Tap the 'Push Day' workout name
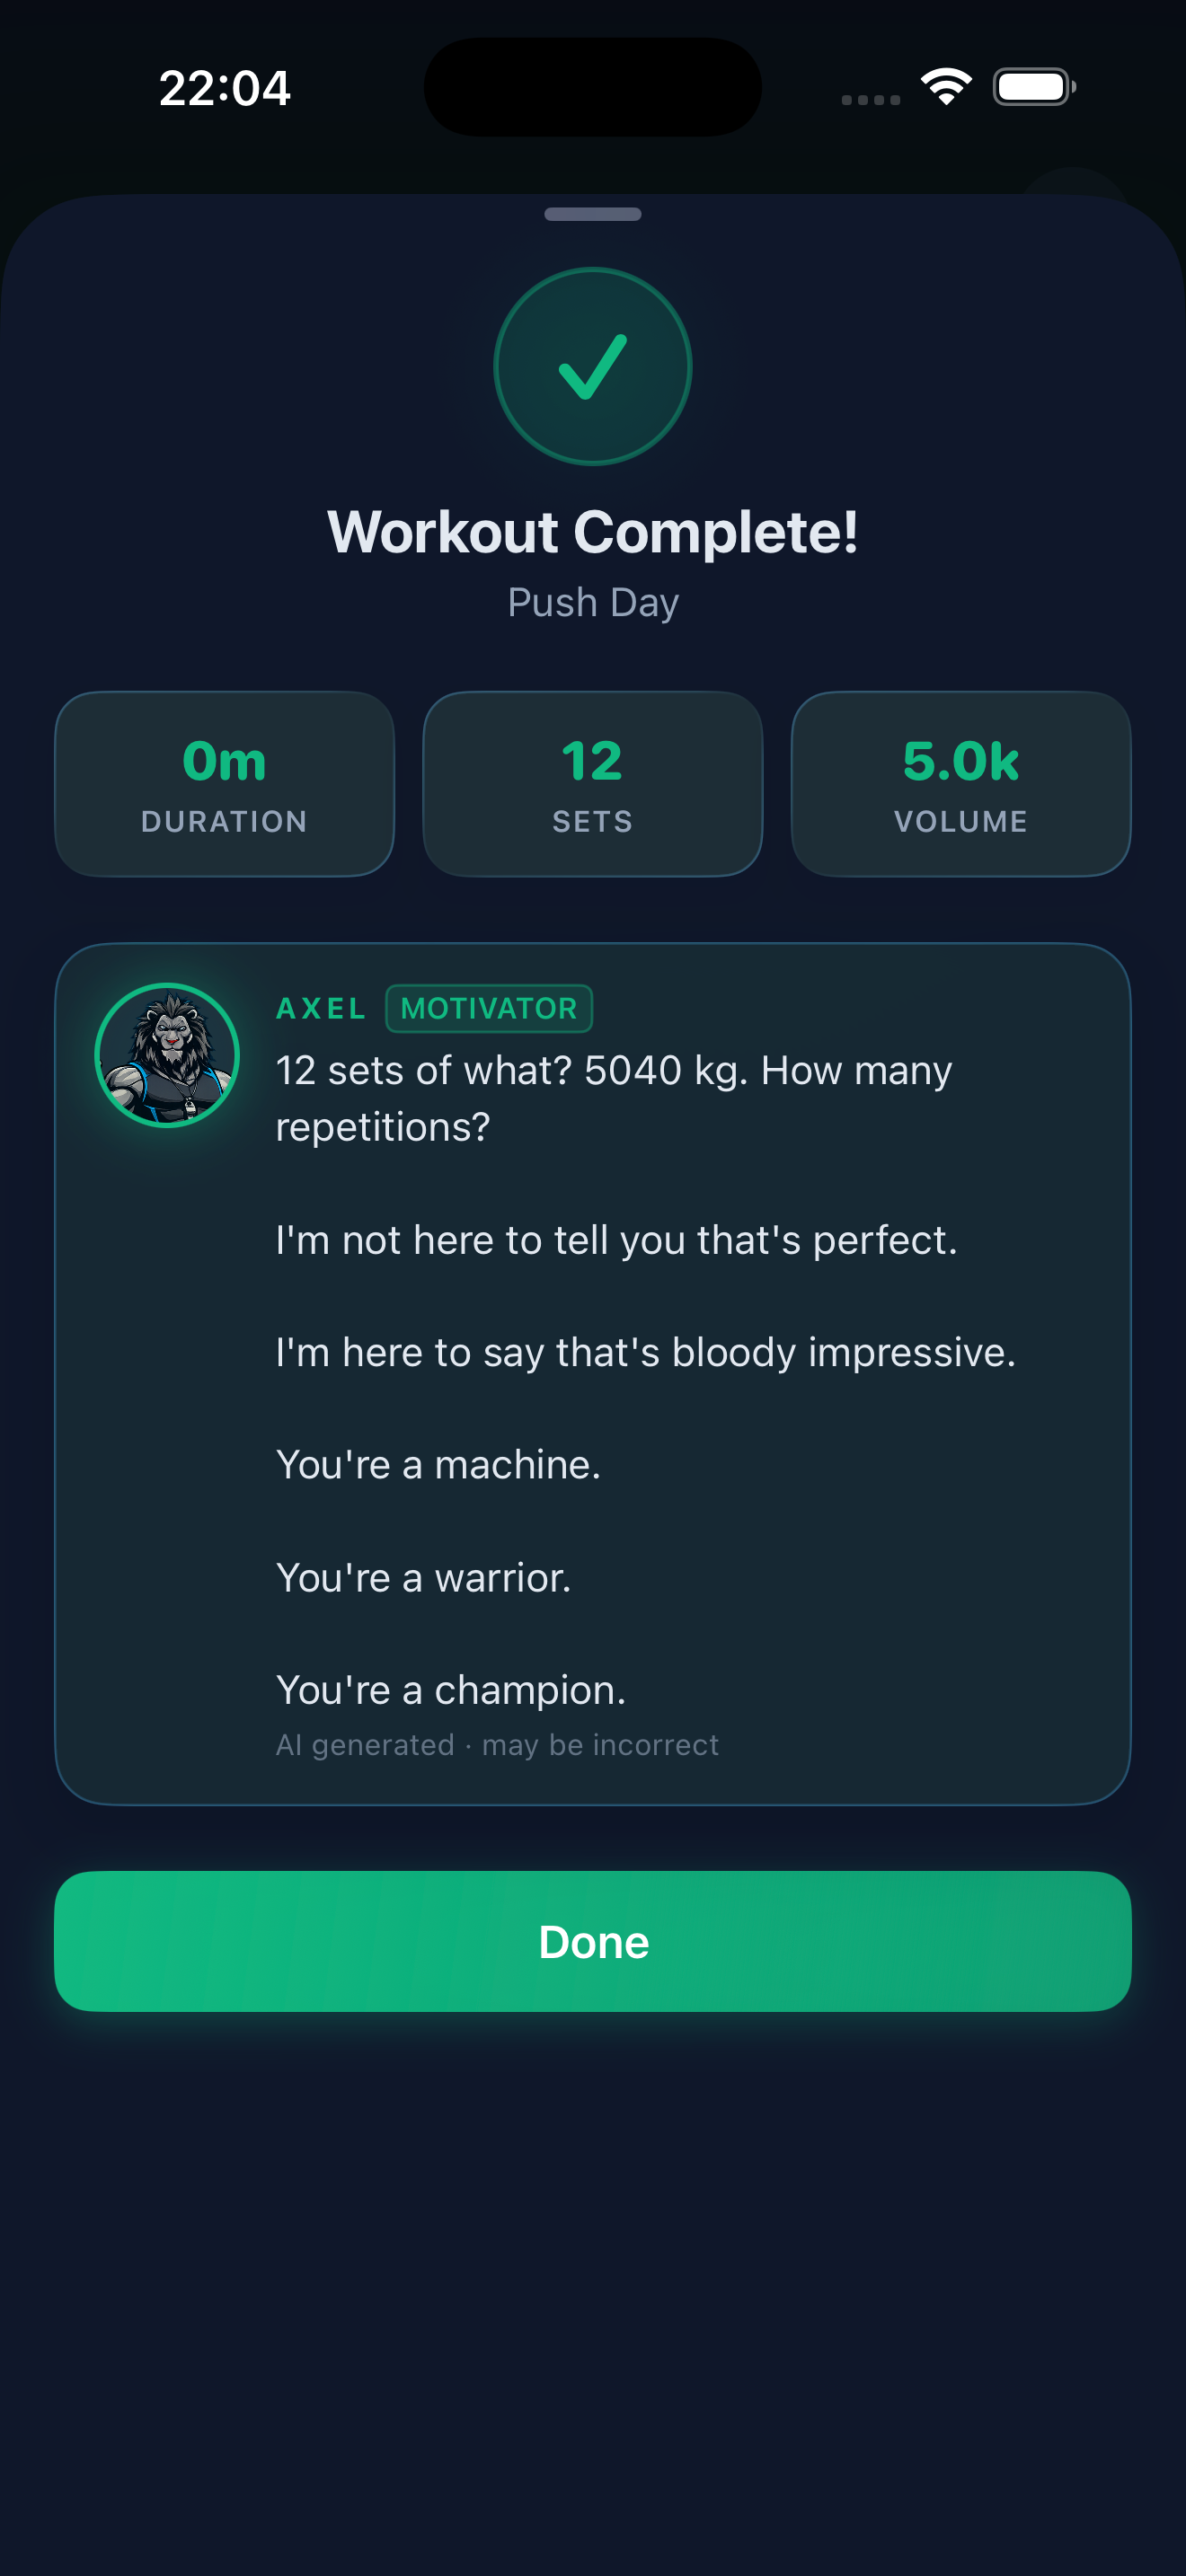 593,602
